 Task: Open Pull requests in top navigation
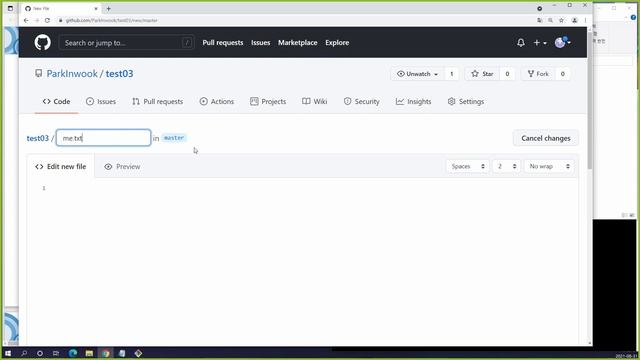click(x=223, y=42)
